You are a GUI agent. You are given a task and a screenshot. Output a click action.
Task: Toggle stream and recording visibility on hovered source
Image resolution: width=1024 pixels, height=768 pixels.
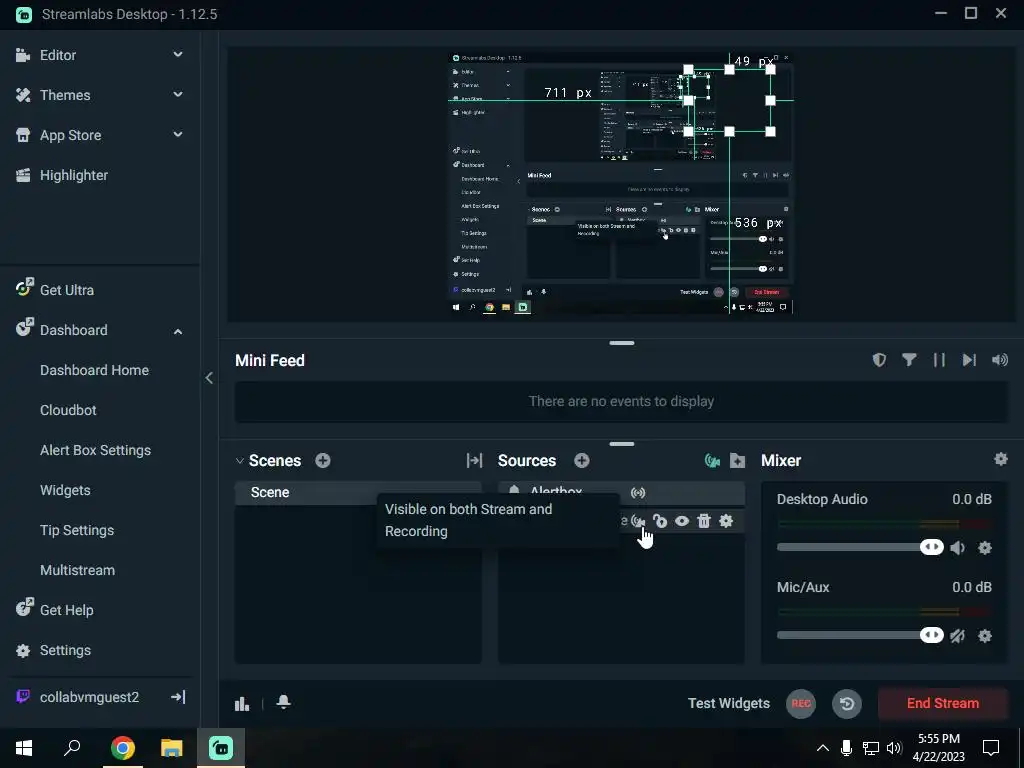638,521
